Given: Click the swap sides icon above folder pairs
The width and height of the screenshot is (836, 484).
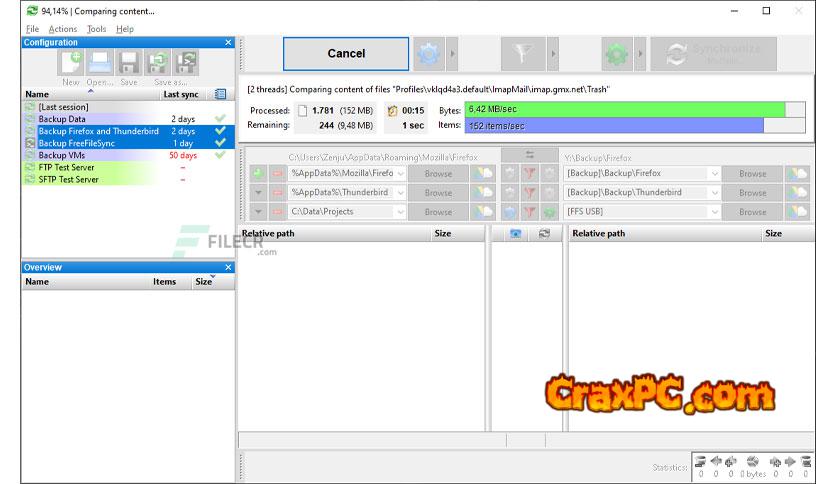Looking at the screenshot, I should click(529, 155).
